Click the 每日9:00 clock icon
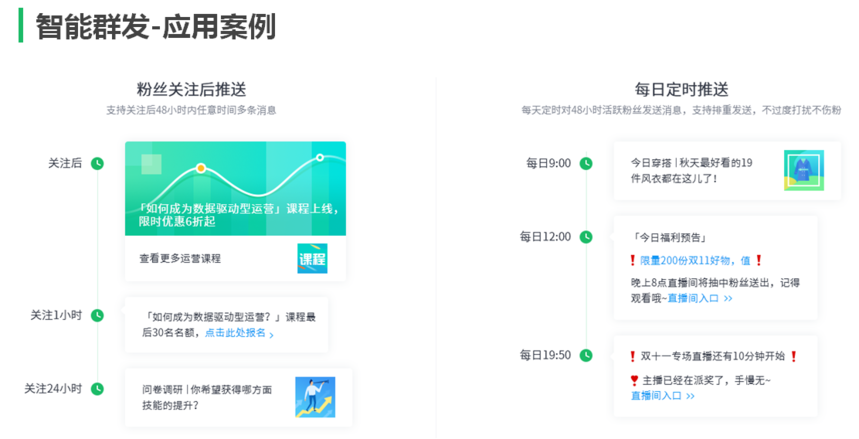Viewport: 859px width, 439px height. (586, 163)
